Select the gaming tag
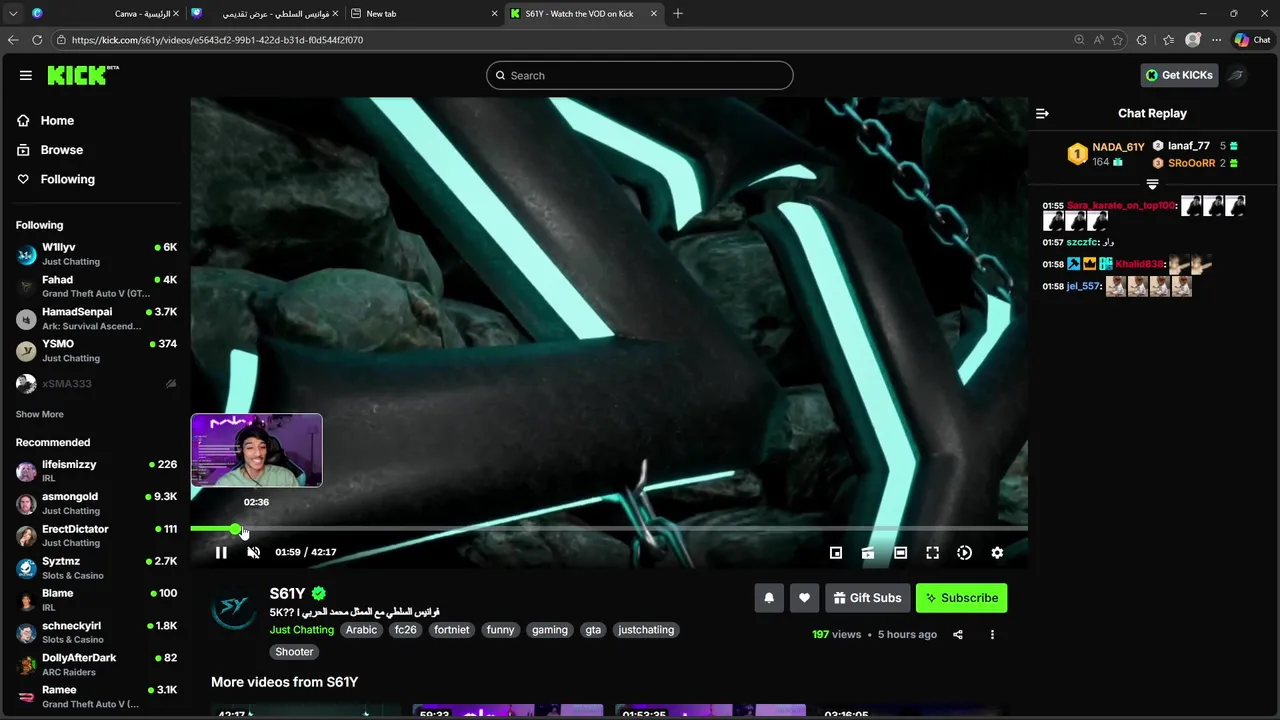This screenshot has height=720, width=1280. tap(550, 630)
